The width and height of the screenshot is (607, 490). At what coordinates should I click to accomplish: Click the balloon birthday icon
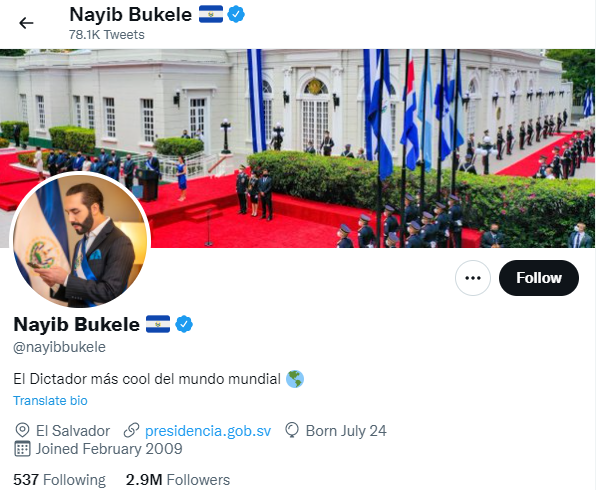click(x=292, y=430)
